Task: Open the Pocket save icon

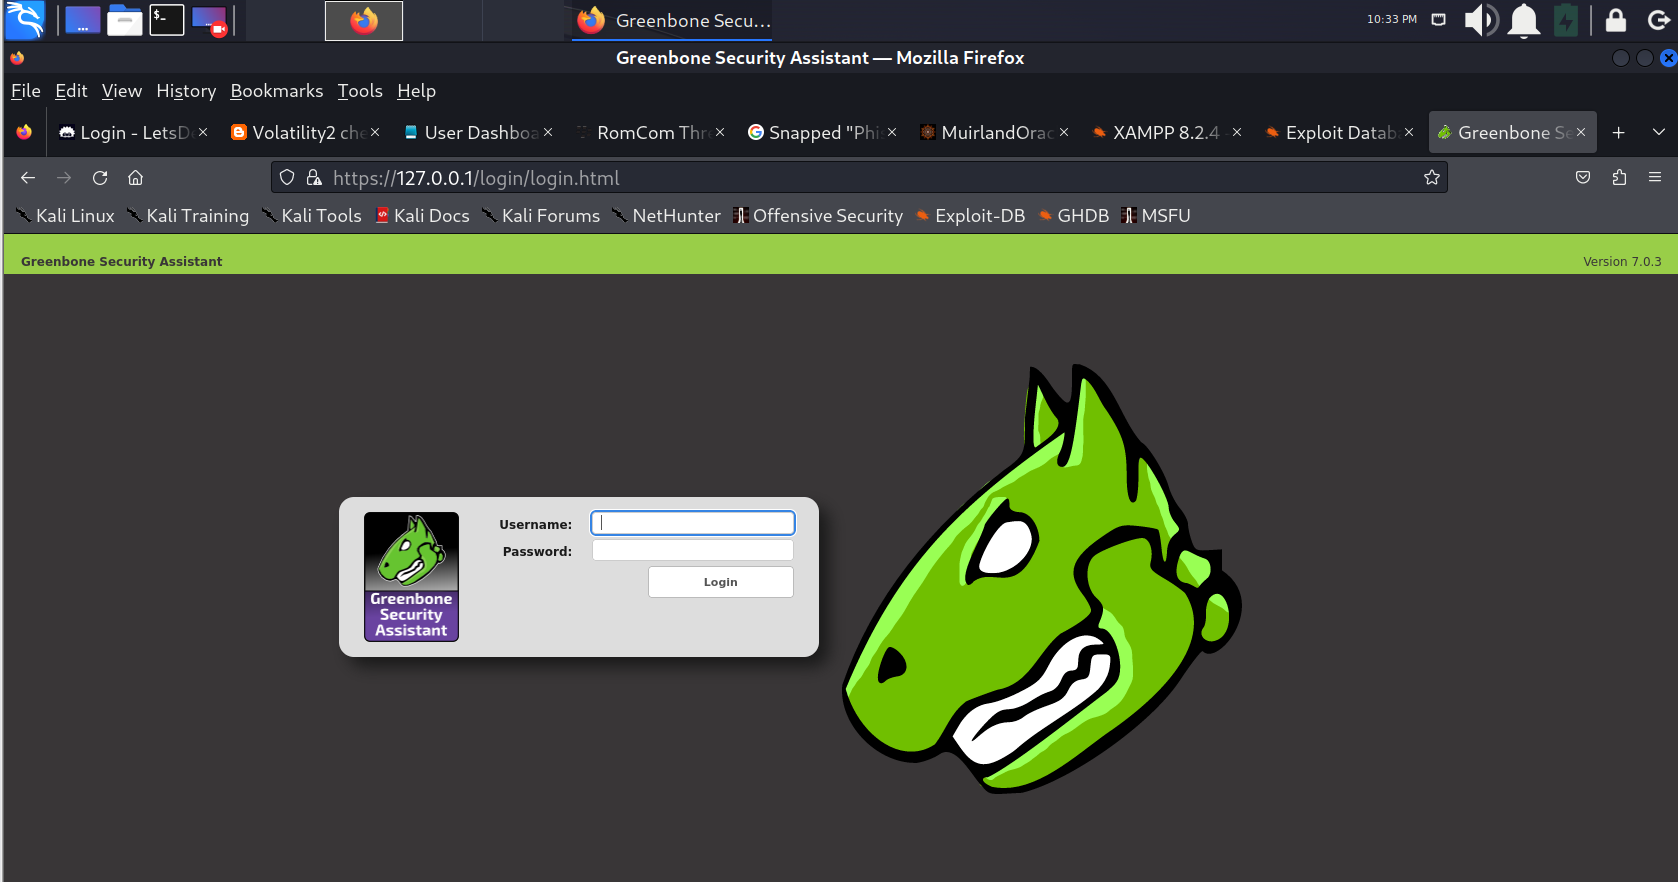Action: coord(1583,177)
